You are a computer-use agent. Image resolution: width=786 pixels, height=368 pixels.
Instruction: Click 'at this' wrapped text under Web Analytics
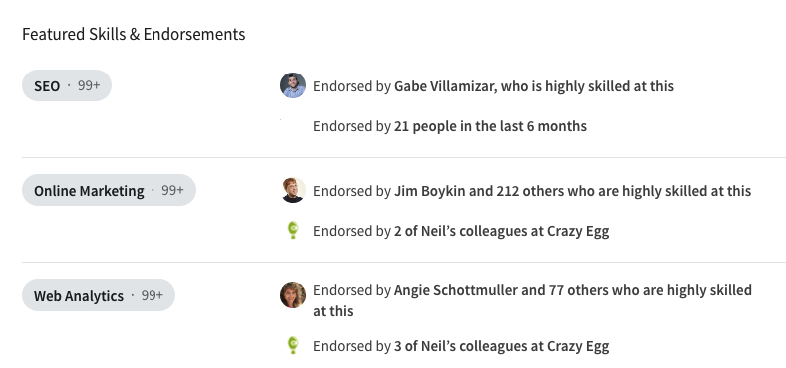pyautogui.click(x=333, y=311)
